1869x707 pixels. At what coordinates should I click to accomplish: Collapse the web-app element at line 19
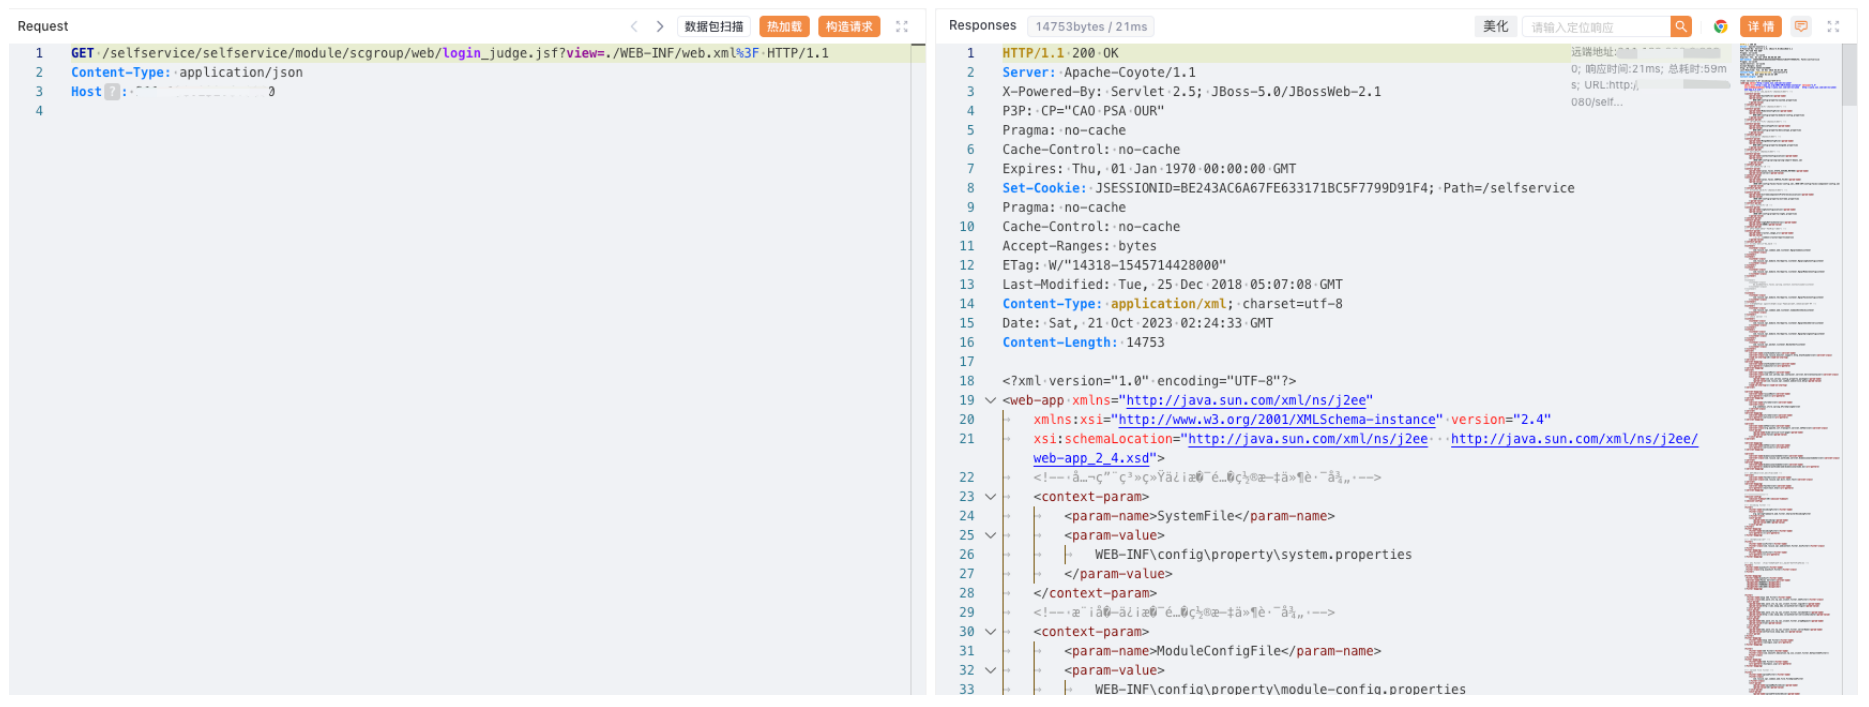[x=990, y=401]
